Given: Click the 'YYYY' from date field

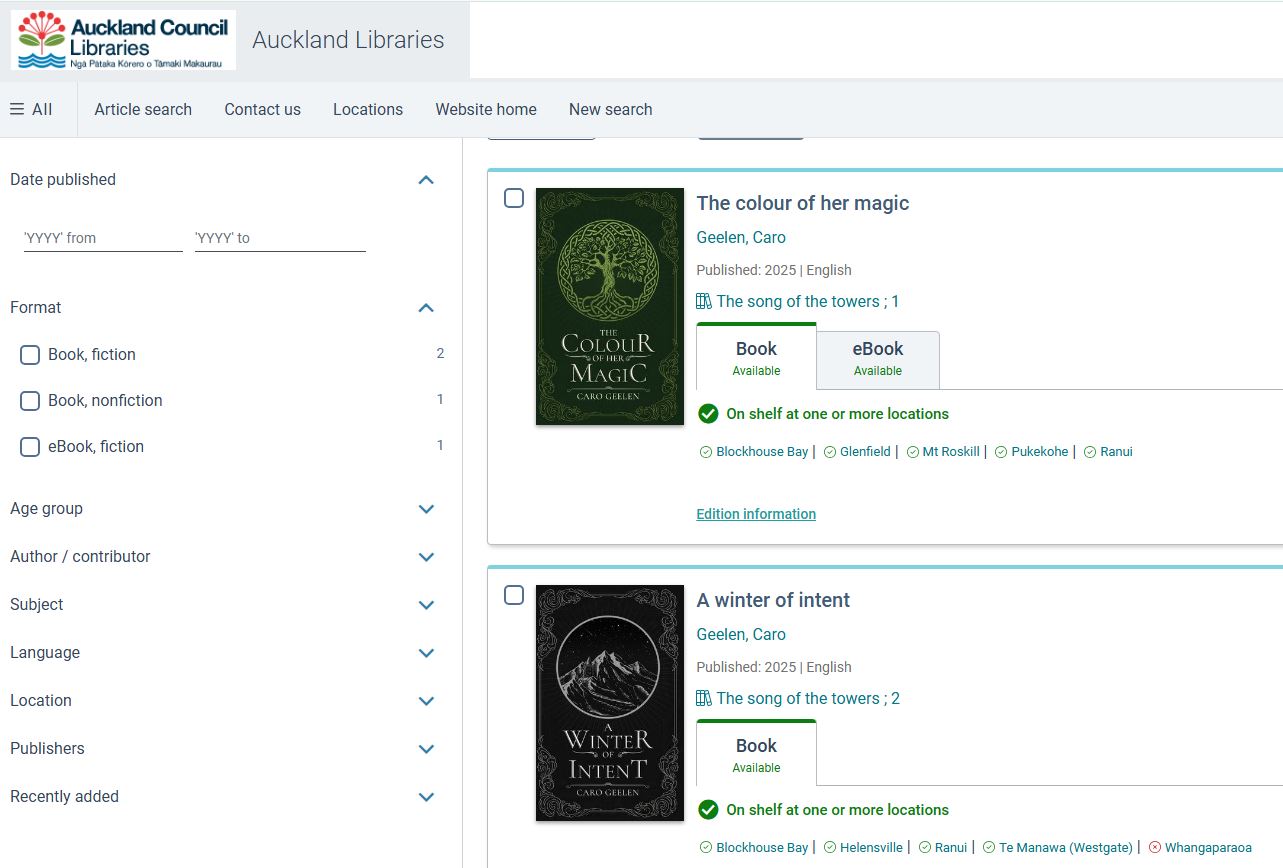Looking at the screenshot, I should [x=103, y=238].
